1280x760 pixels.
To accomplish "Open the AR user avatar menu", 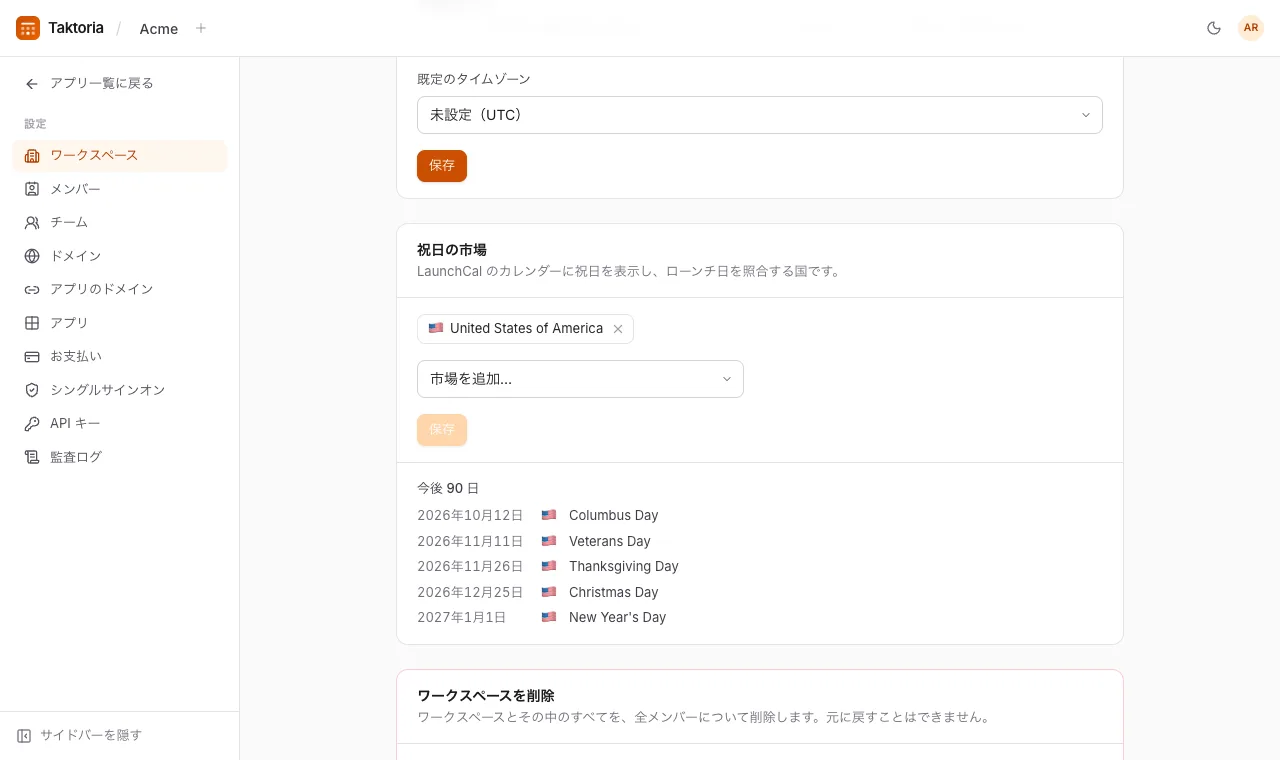I will pos(1251,28).
